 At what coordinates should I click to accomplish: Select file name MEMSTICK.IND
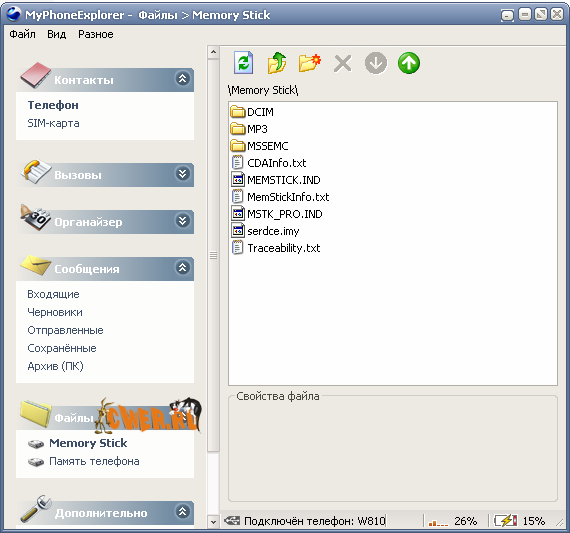[284, 180]
